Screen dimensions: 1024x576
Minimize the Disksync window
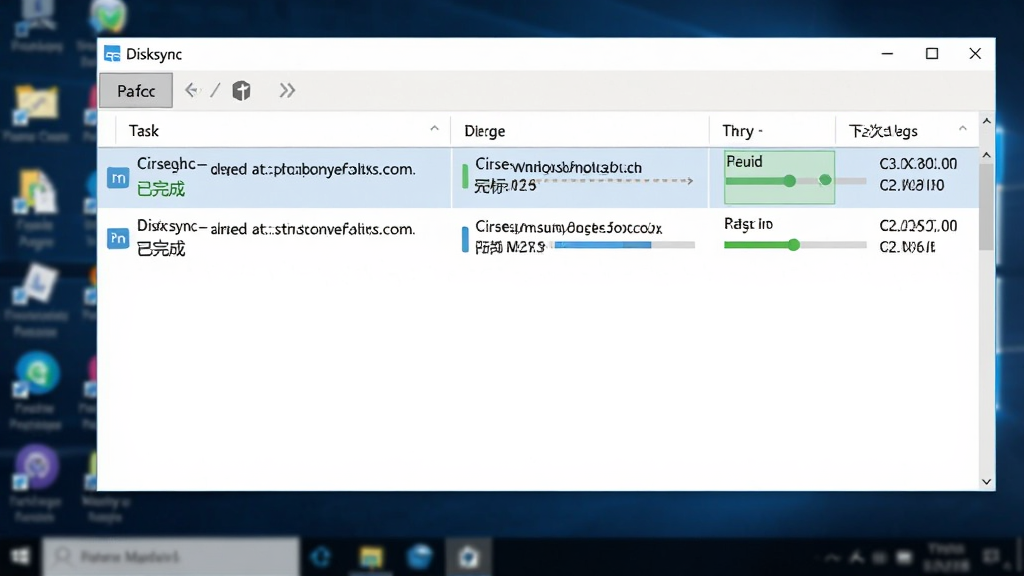click(x=887, y=54)
